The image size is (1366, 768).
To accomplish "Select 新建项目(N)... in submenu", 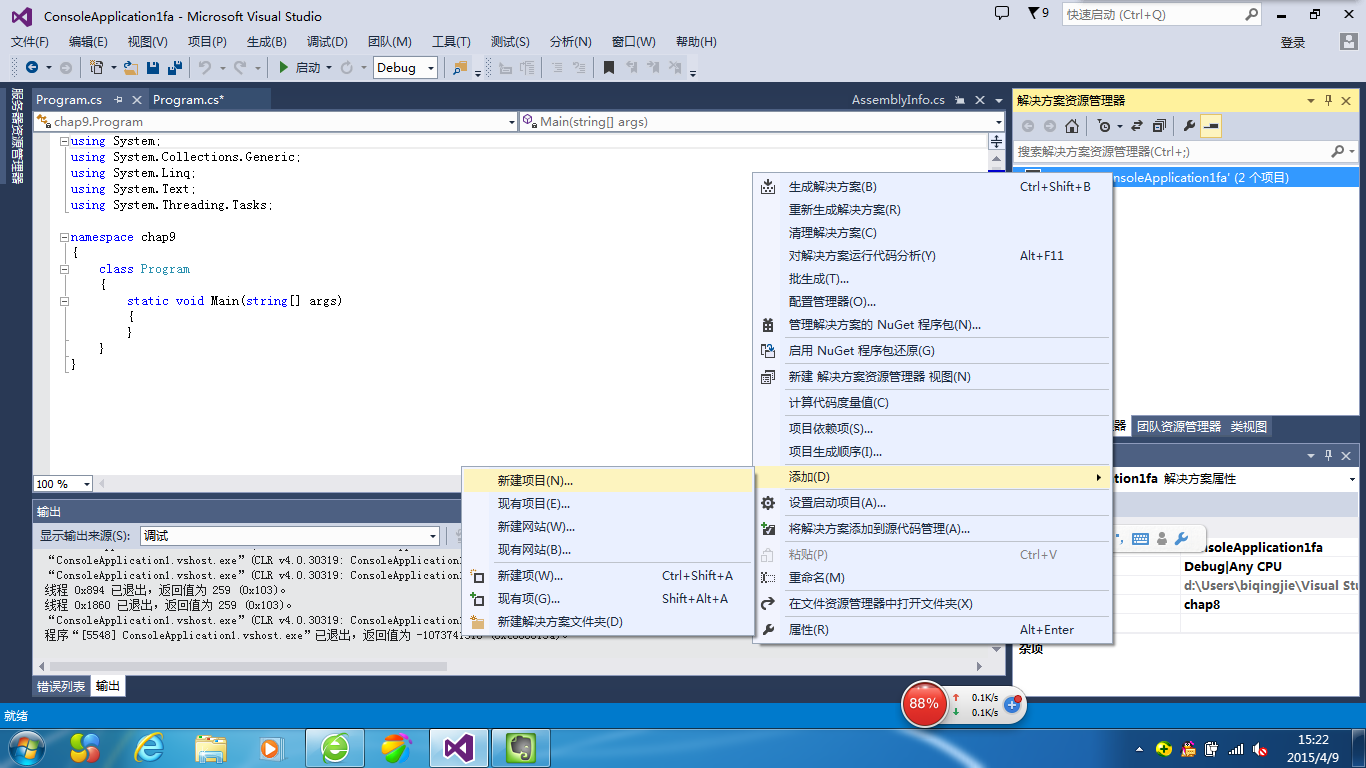I will pyautogui.click(x=607, y=481).
